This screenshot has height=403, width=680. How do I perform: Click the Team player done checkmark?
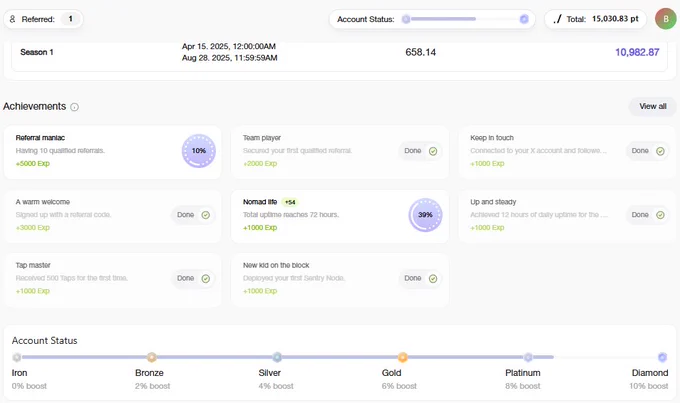433,151
